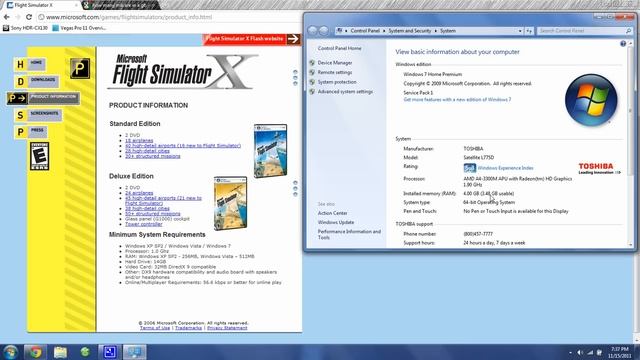The height and width of the screenshot is (360, 640).
Task: Open the Deluxe 38 high-detail cities link
Action: [x=147, y=209]
